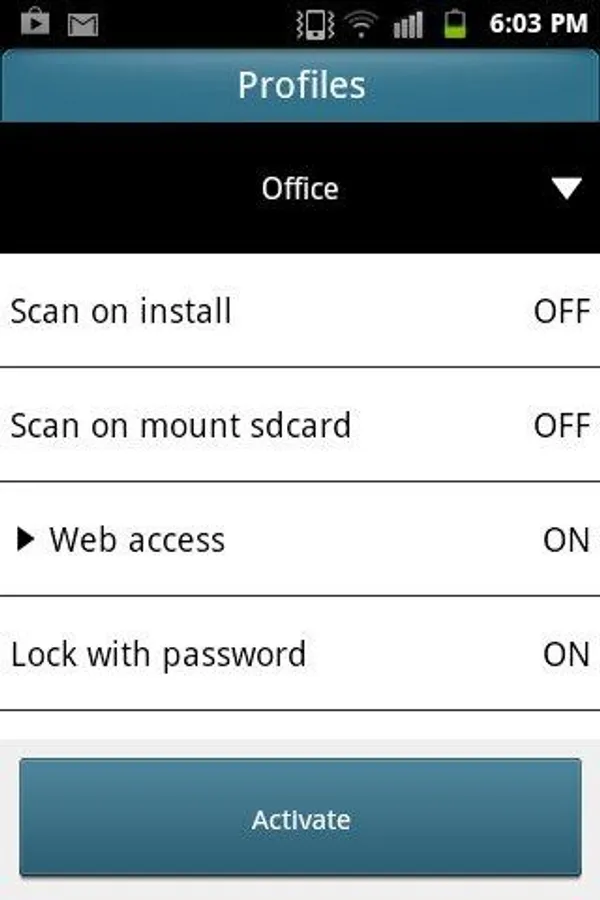
Task: Select the Web access label text
Action: 137,540
